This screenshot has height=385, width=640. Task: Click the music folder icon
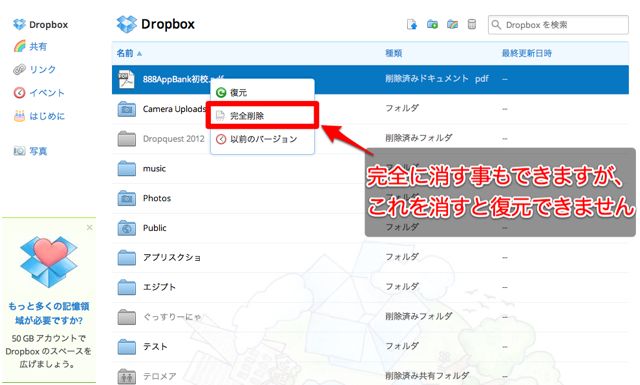tap(127, 168)
